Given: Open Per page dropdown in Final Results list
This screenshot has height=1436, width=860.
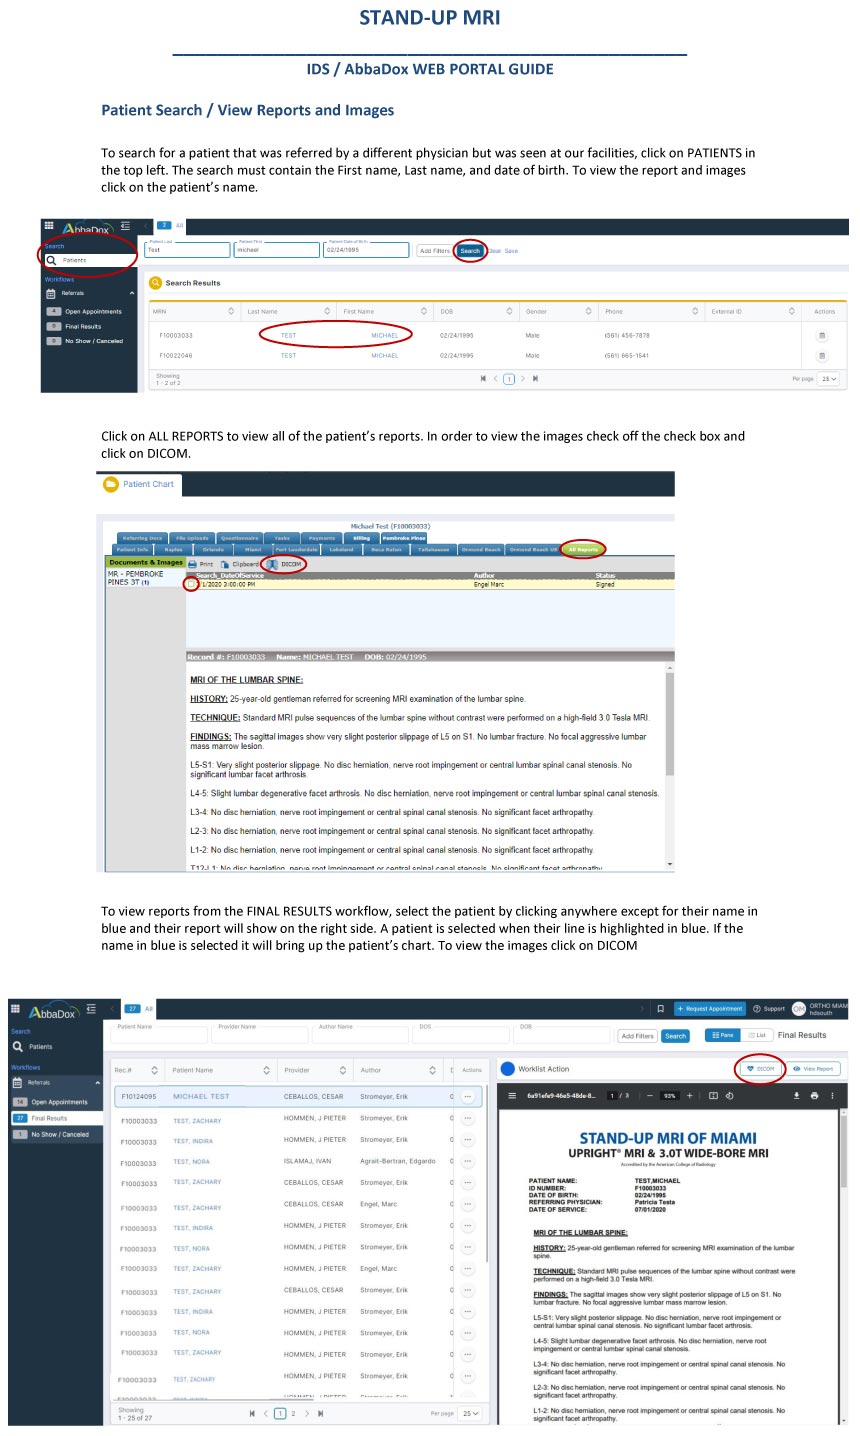Looking at the screenshot, I should point(470,1413).
